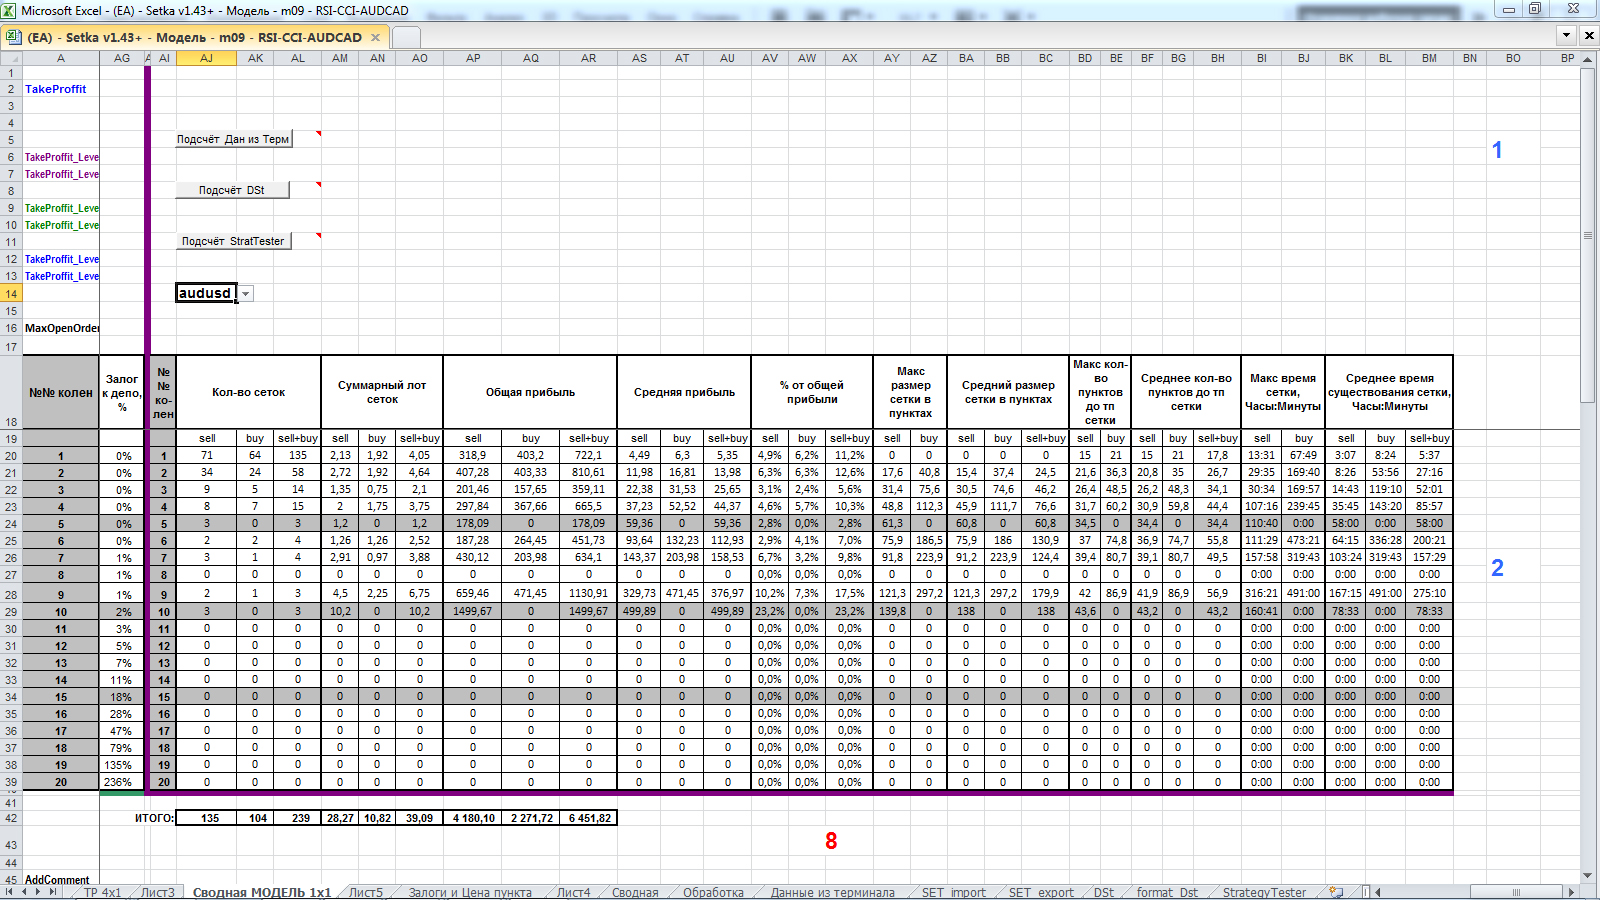Click the horizontal scrollbar left arrow
The image size is (1600, 900).
pyautogui.click(x=1377, y=892)
